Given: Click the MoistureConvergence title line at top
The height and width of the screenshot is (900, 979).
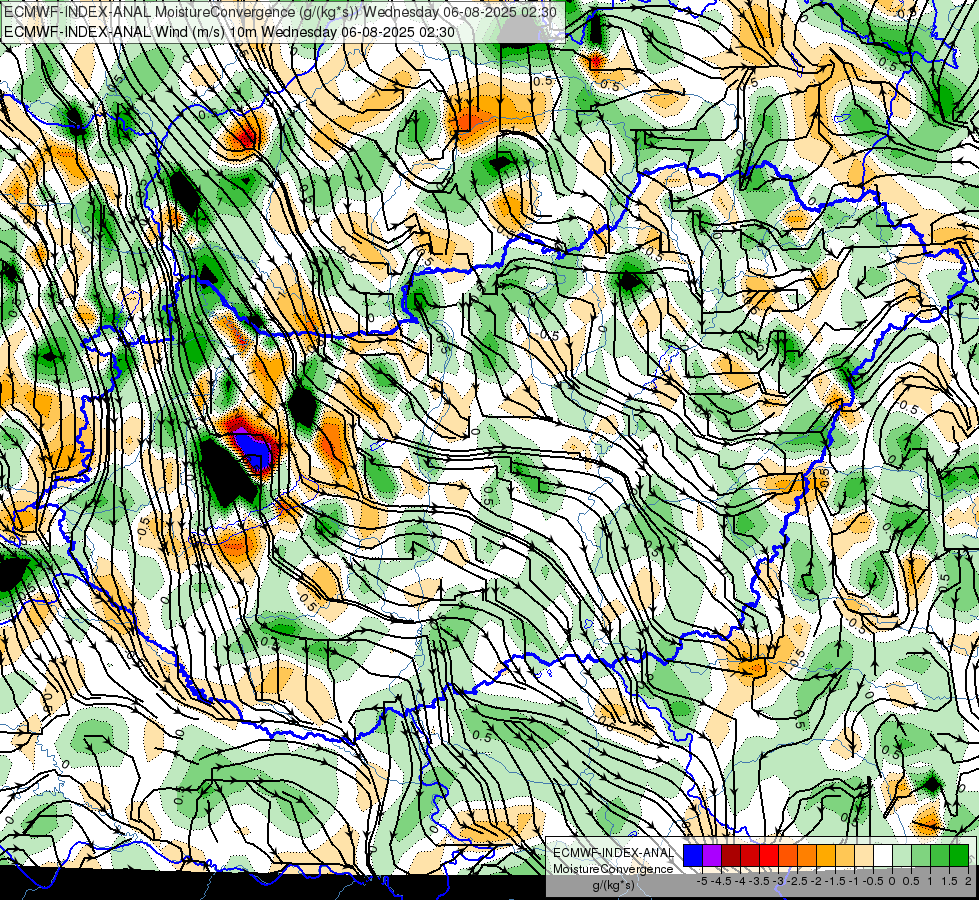Looking at the screenshot, I should pos(280,12).
